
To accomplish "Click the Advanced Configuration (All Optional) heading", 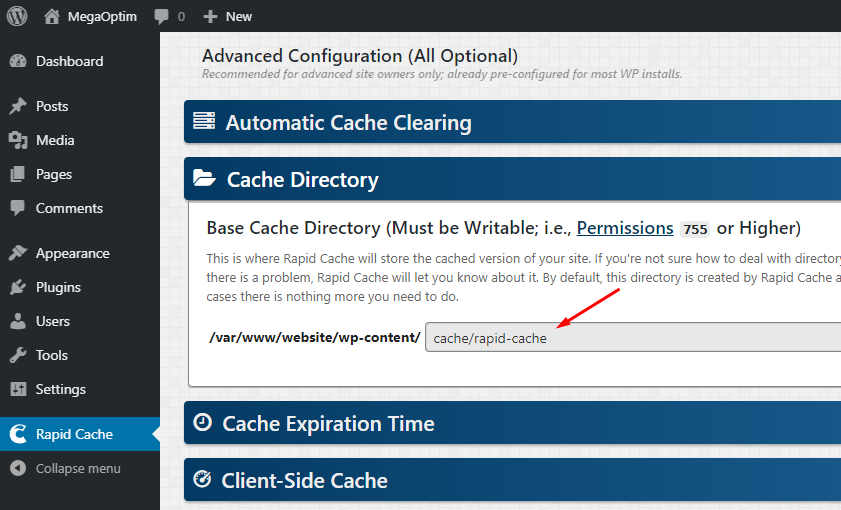I will 360,56.
